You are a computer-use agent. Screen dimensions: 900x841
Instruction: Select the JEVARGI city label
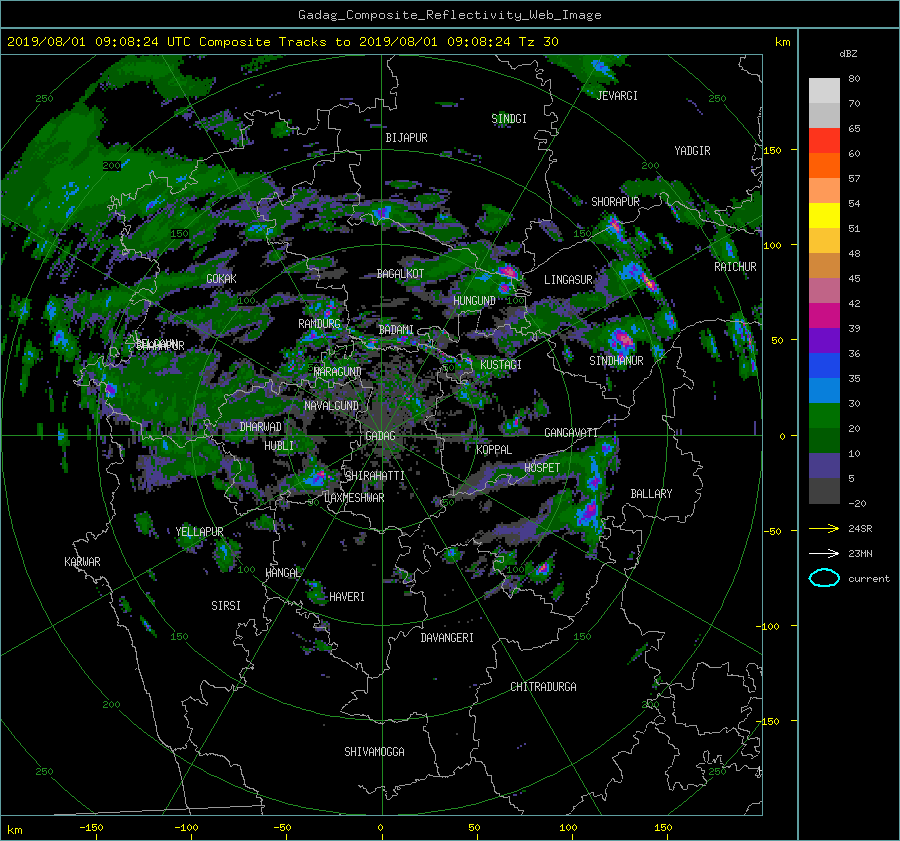(617, 96)
